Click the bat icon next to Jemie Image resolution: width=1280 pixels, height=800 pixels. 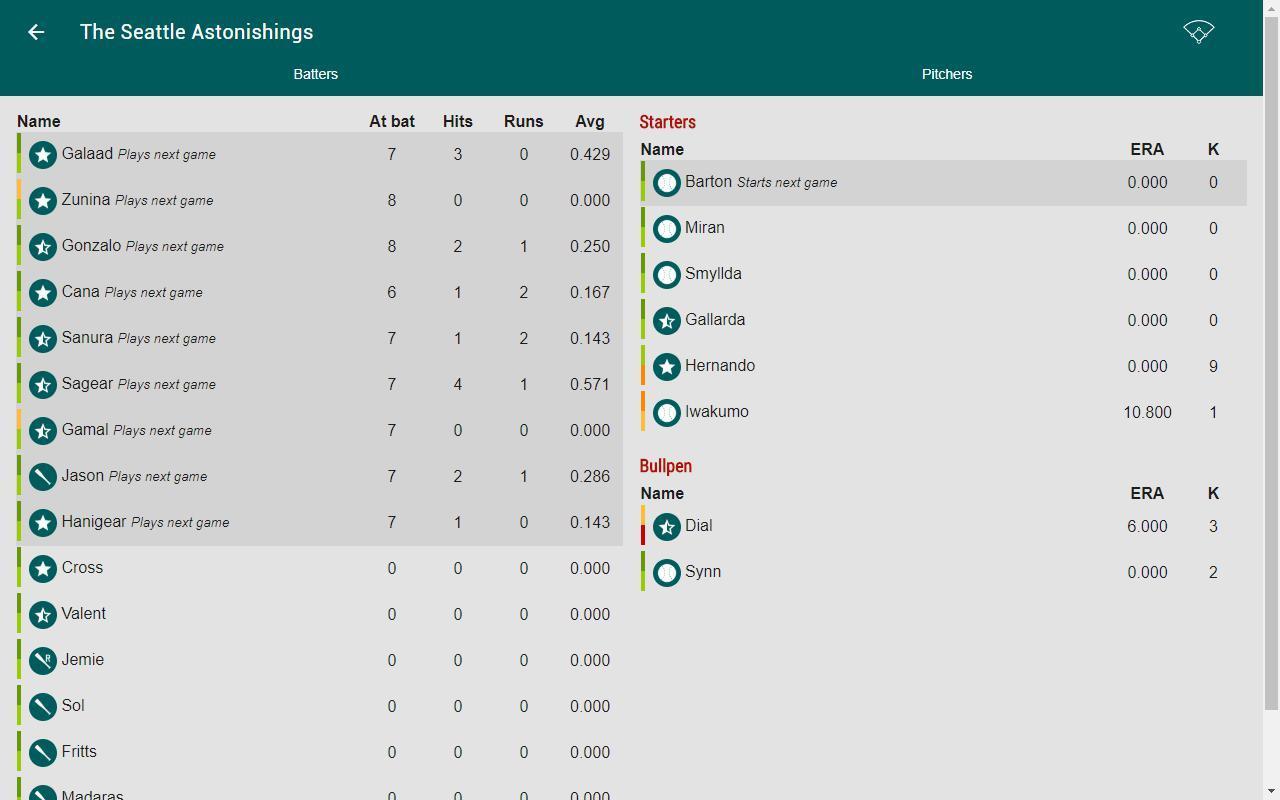(42, 661)
